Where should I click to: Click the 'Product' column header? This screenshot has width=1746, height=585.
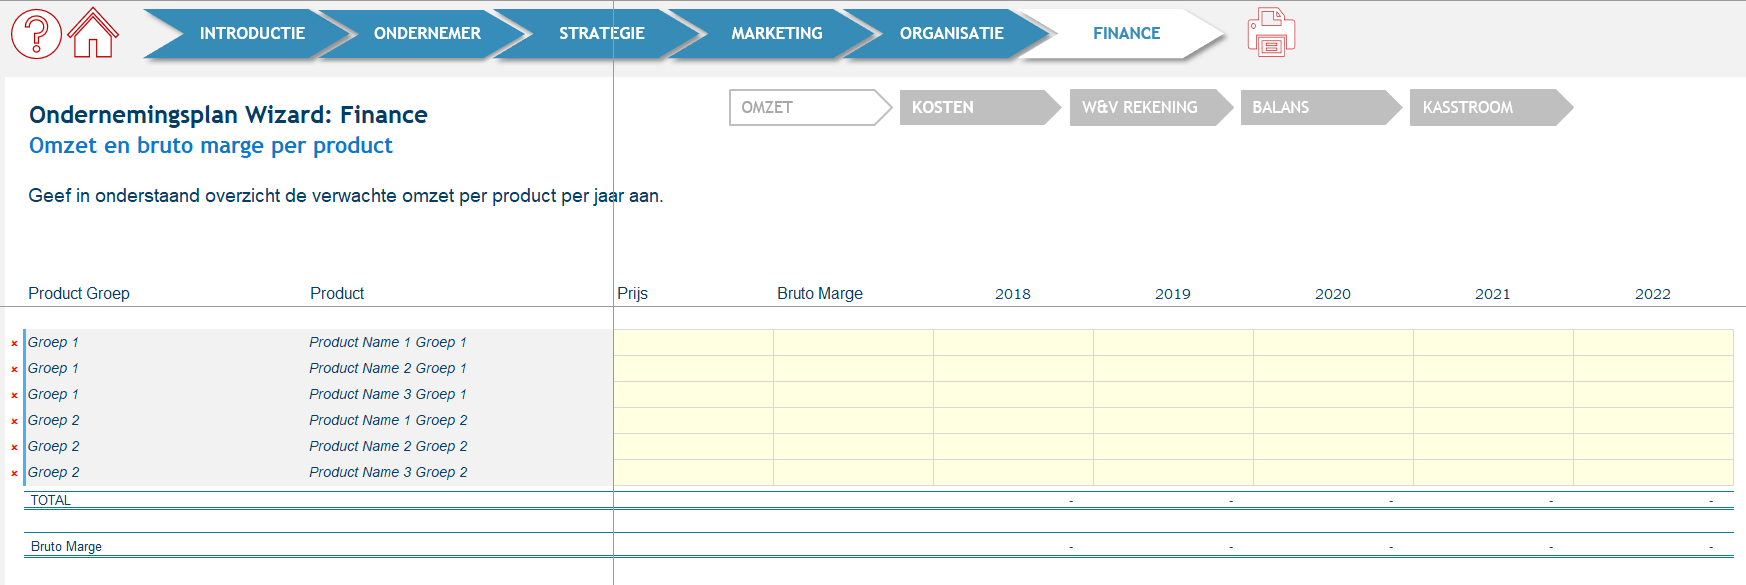tap(337, 293)
